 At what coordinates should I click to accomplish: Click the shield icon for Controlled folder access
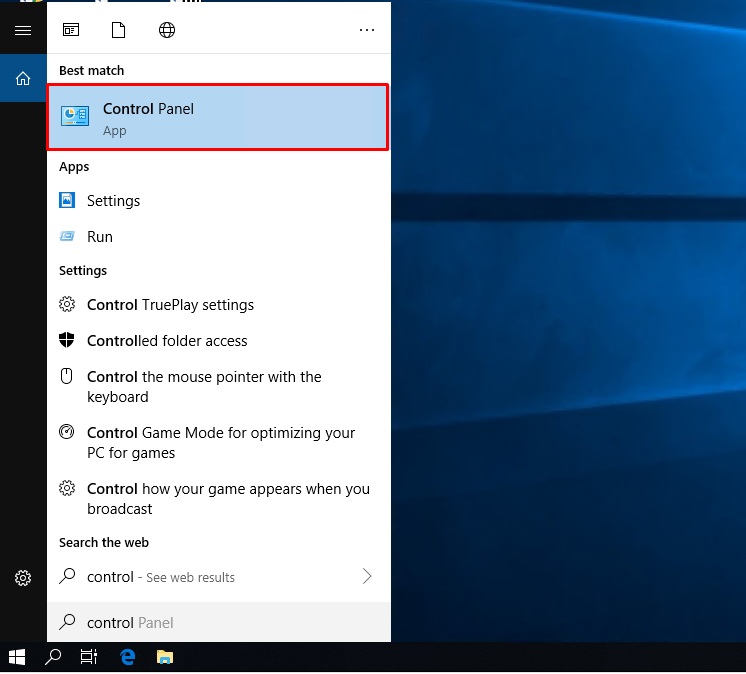pyautogui.click(x=67, y=340)
